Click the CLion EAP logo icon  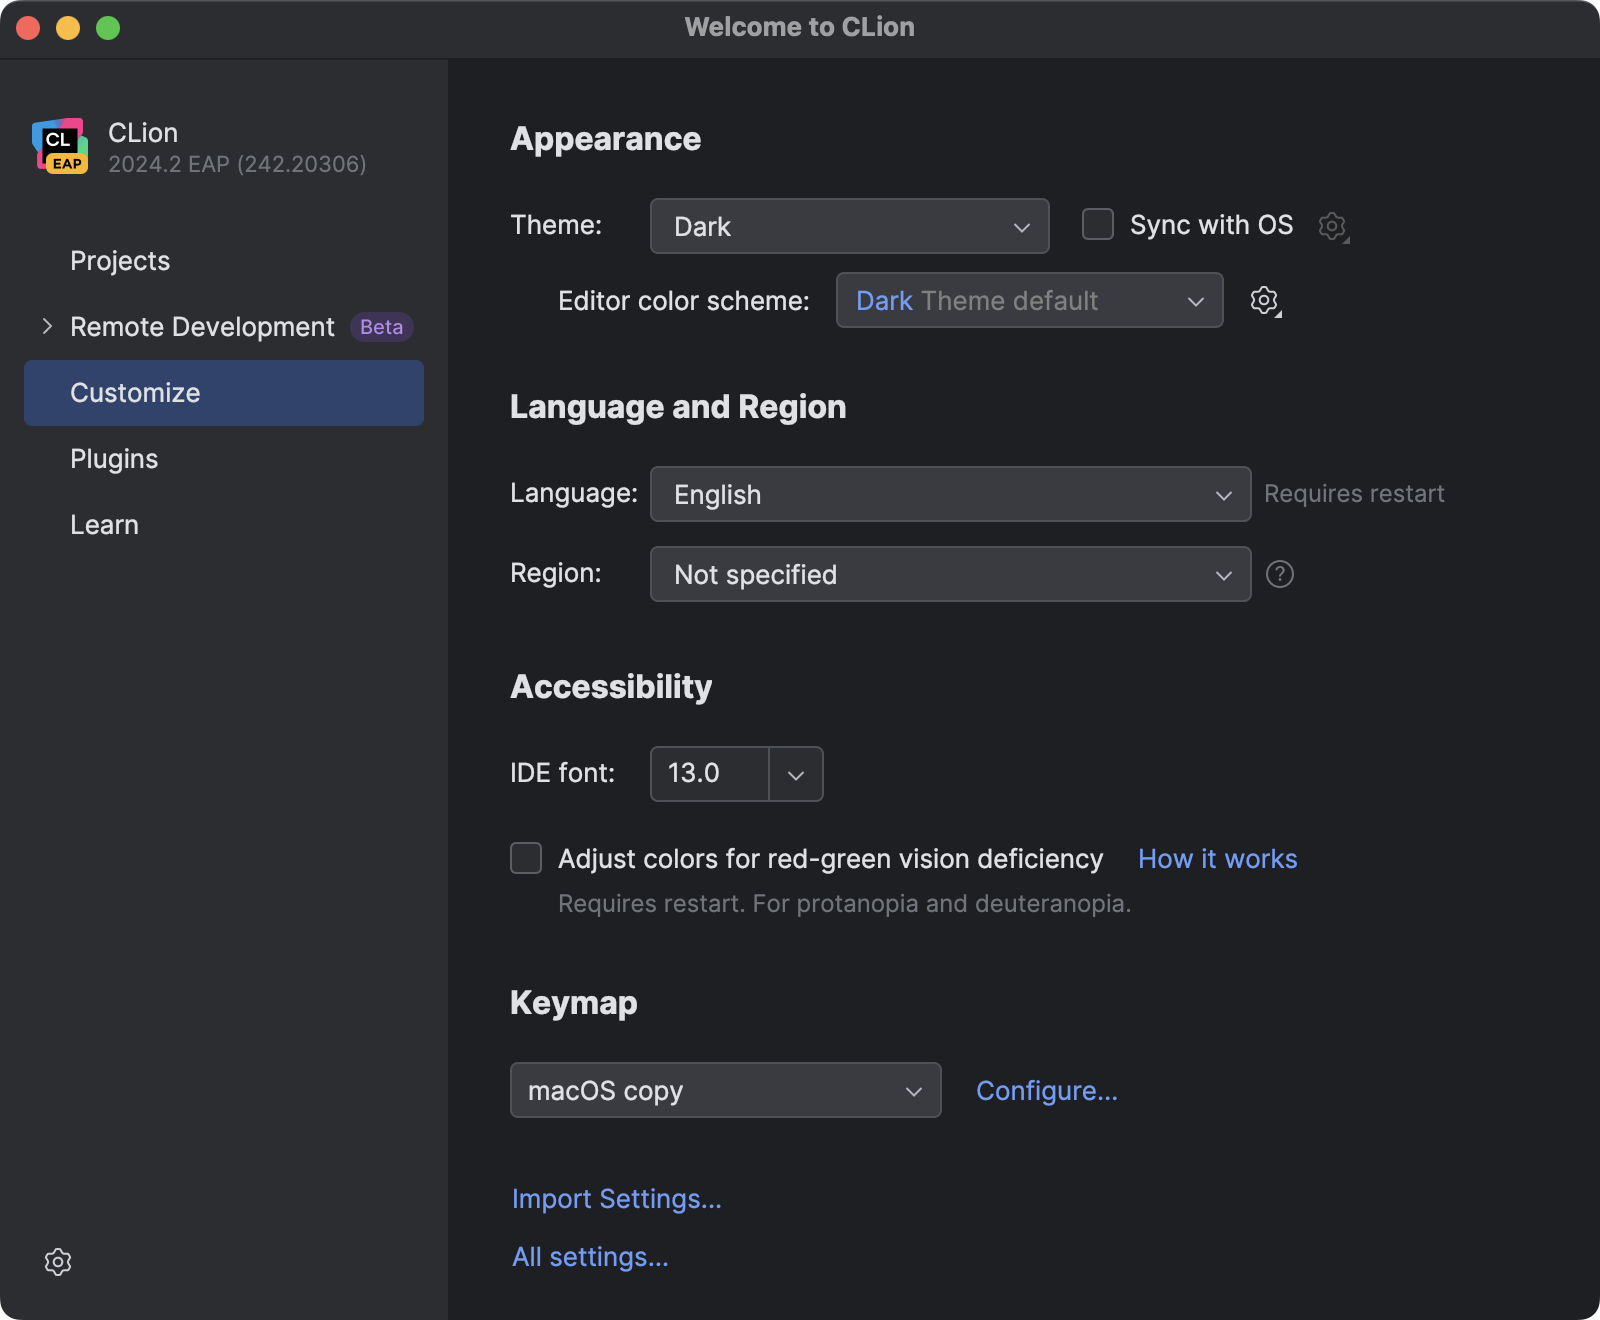60,147
